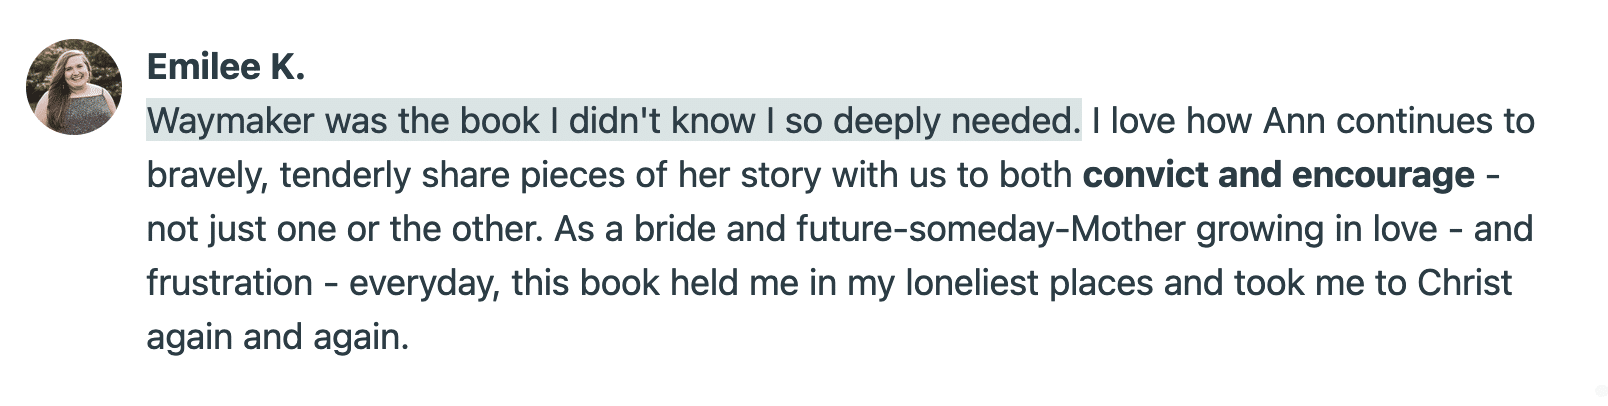
Task: Click the word Waymaker in the review
Action: pos(230,122)
